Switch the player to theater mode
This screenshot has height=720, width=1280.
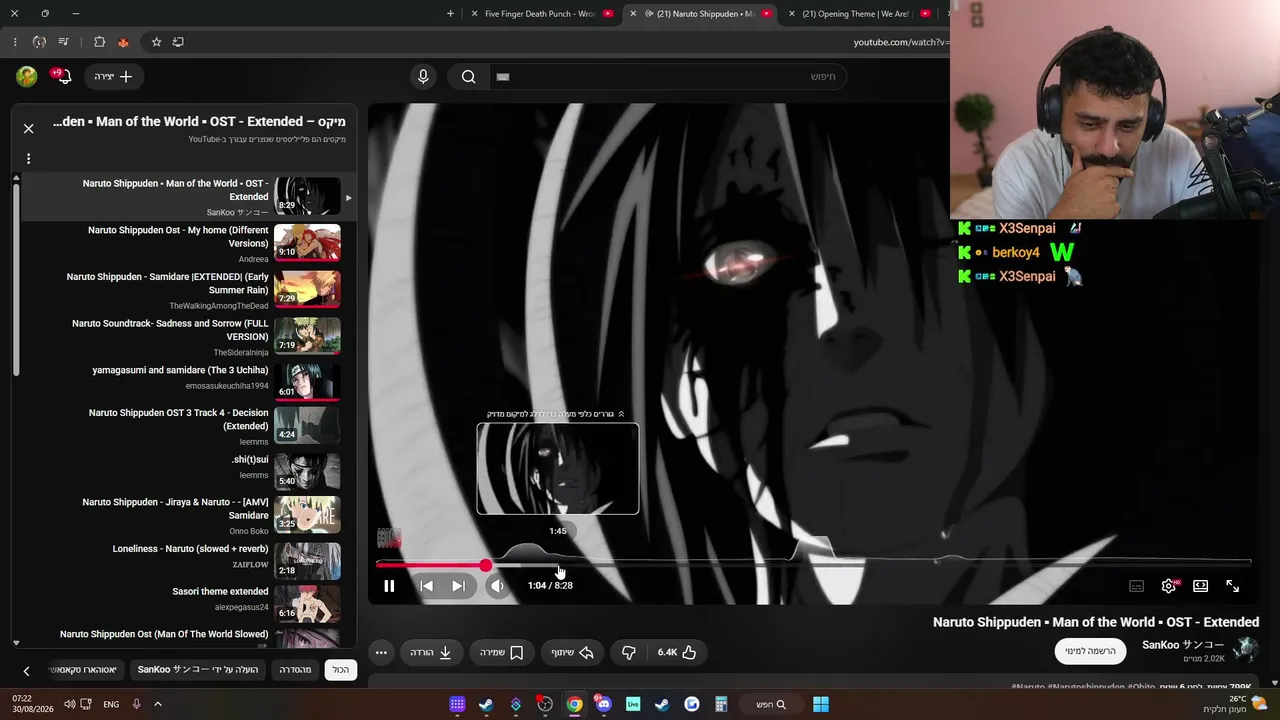pos(1200,586)
